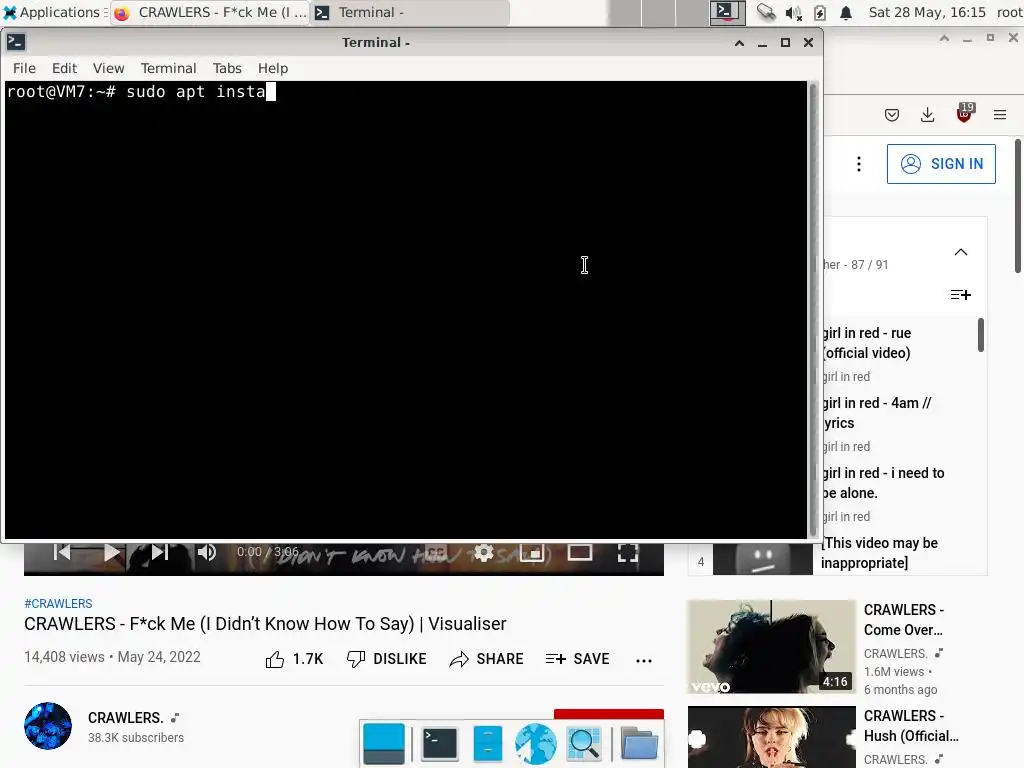Like the video with the thumbs up icon
This screenshot has width=1024, height=768.
275,660
